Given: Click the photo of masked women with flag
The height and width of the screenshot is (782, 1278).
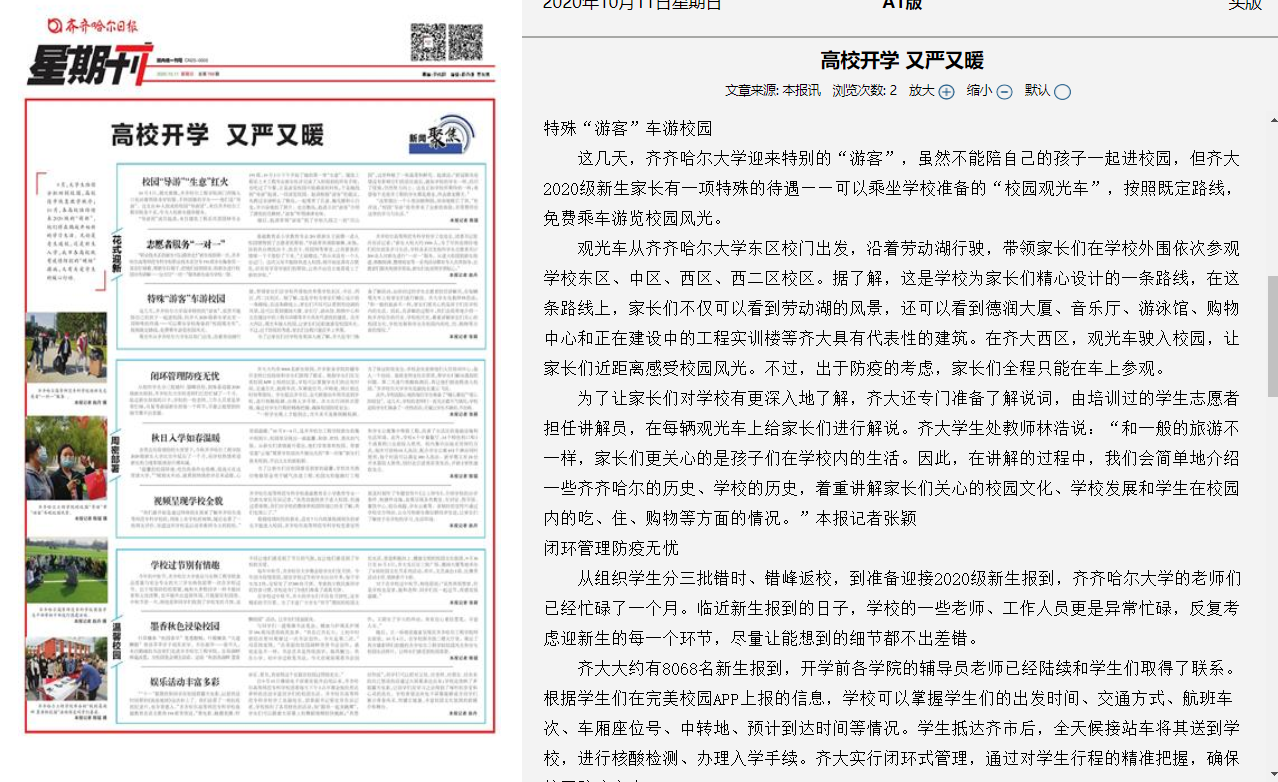Looking at the screenshot, I should tap(66, 459).
